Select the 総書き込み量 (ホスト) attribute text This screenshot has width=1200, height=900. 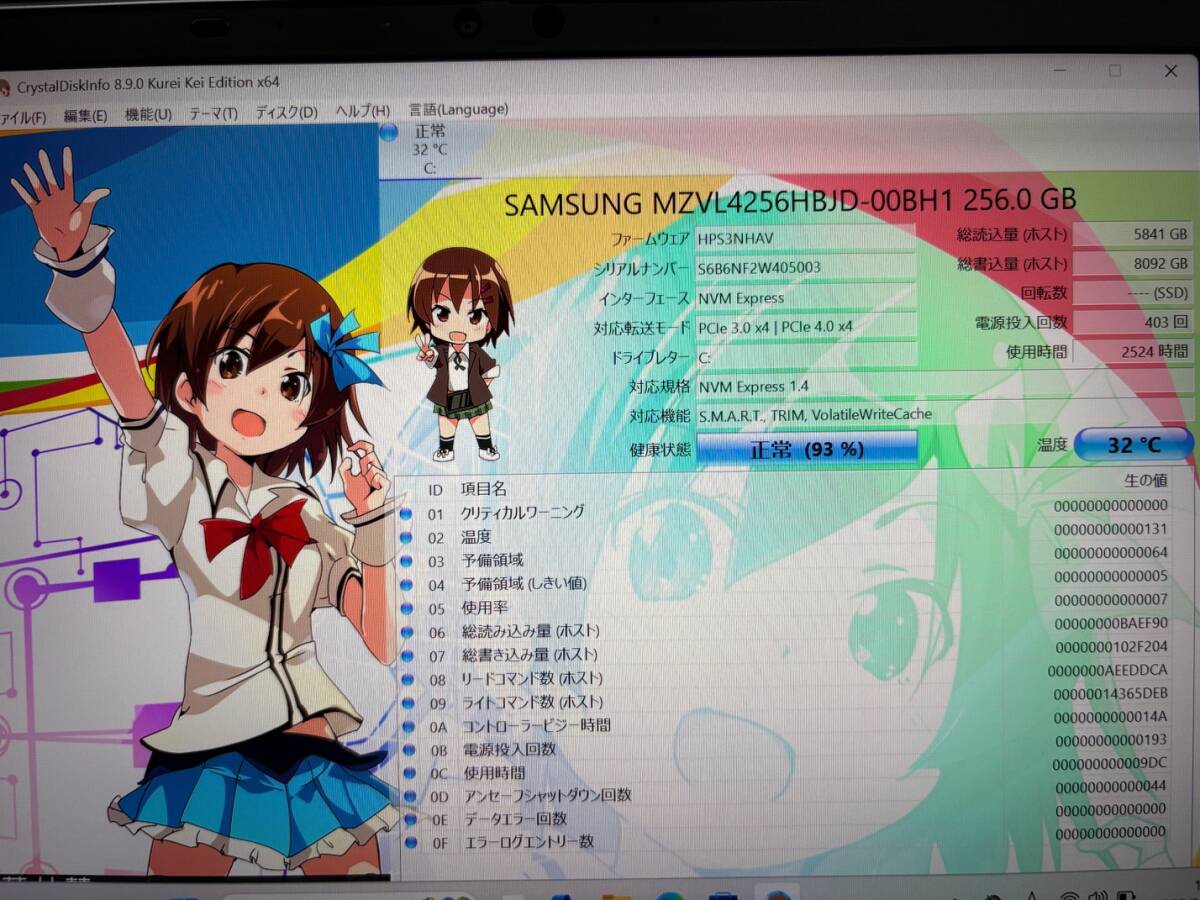[529, 655]
